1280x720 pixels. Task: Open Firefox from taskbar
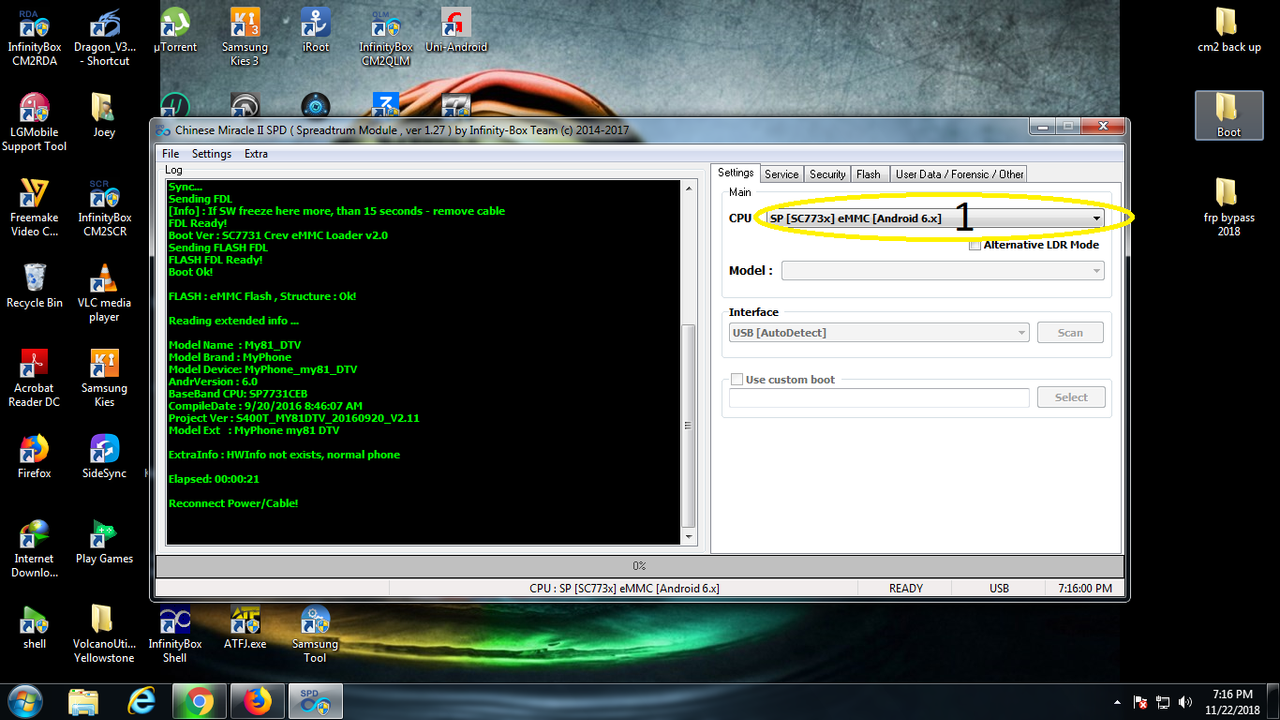257,702
